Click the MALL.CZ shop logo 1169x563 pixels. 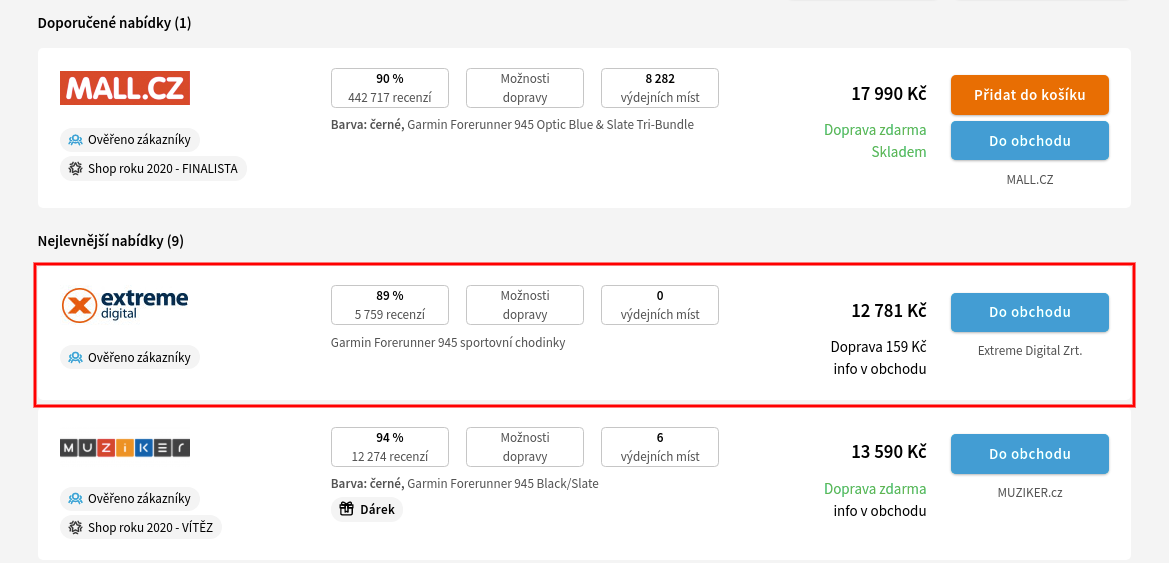tap(125, 88)
